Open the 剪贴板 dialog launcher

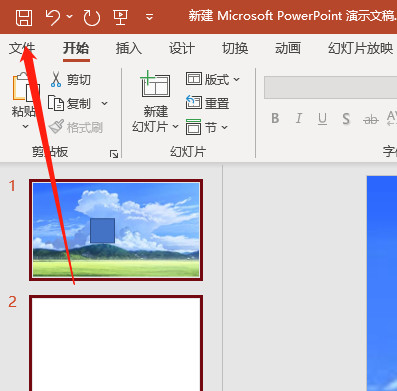pos(114,154)
